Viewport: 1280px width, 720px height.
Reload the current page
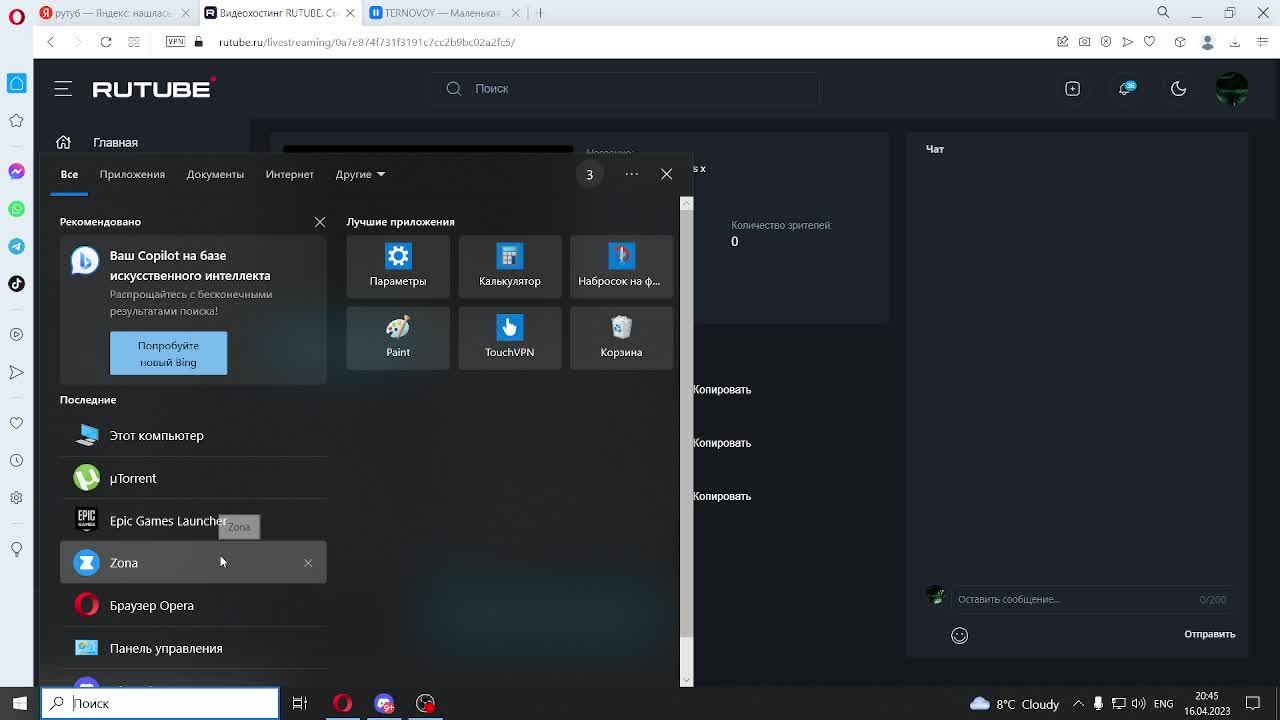pyautogui.click(x=105, y=42)
